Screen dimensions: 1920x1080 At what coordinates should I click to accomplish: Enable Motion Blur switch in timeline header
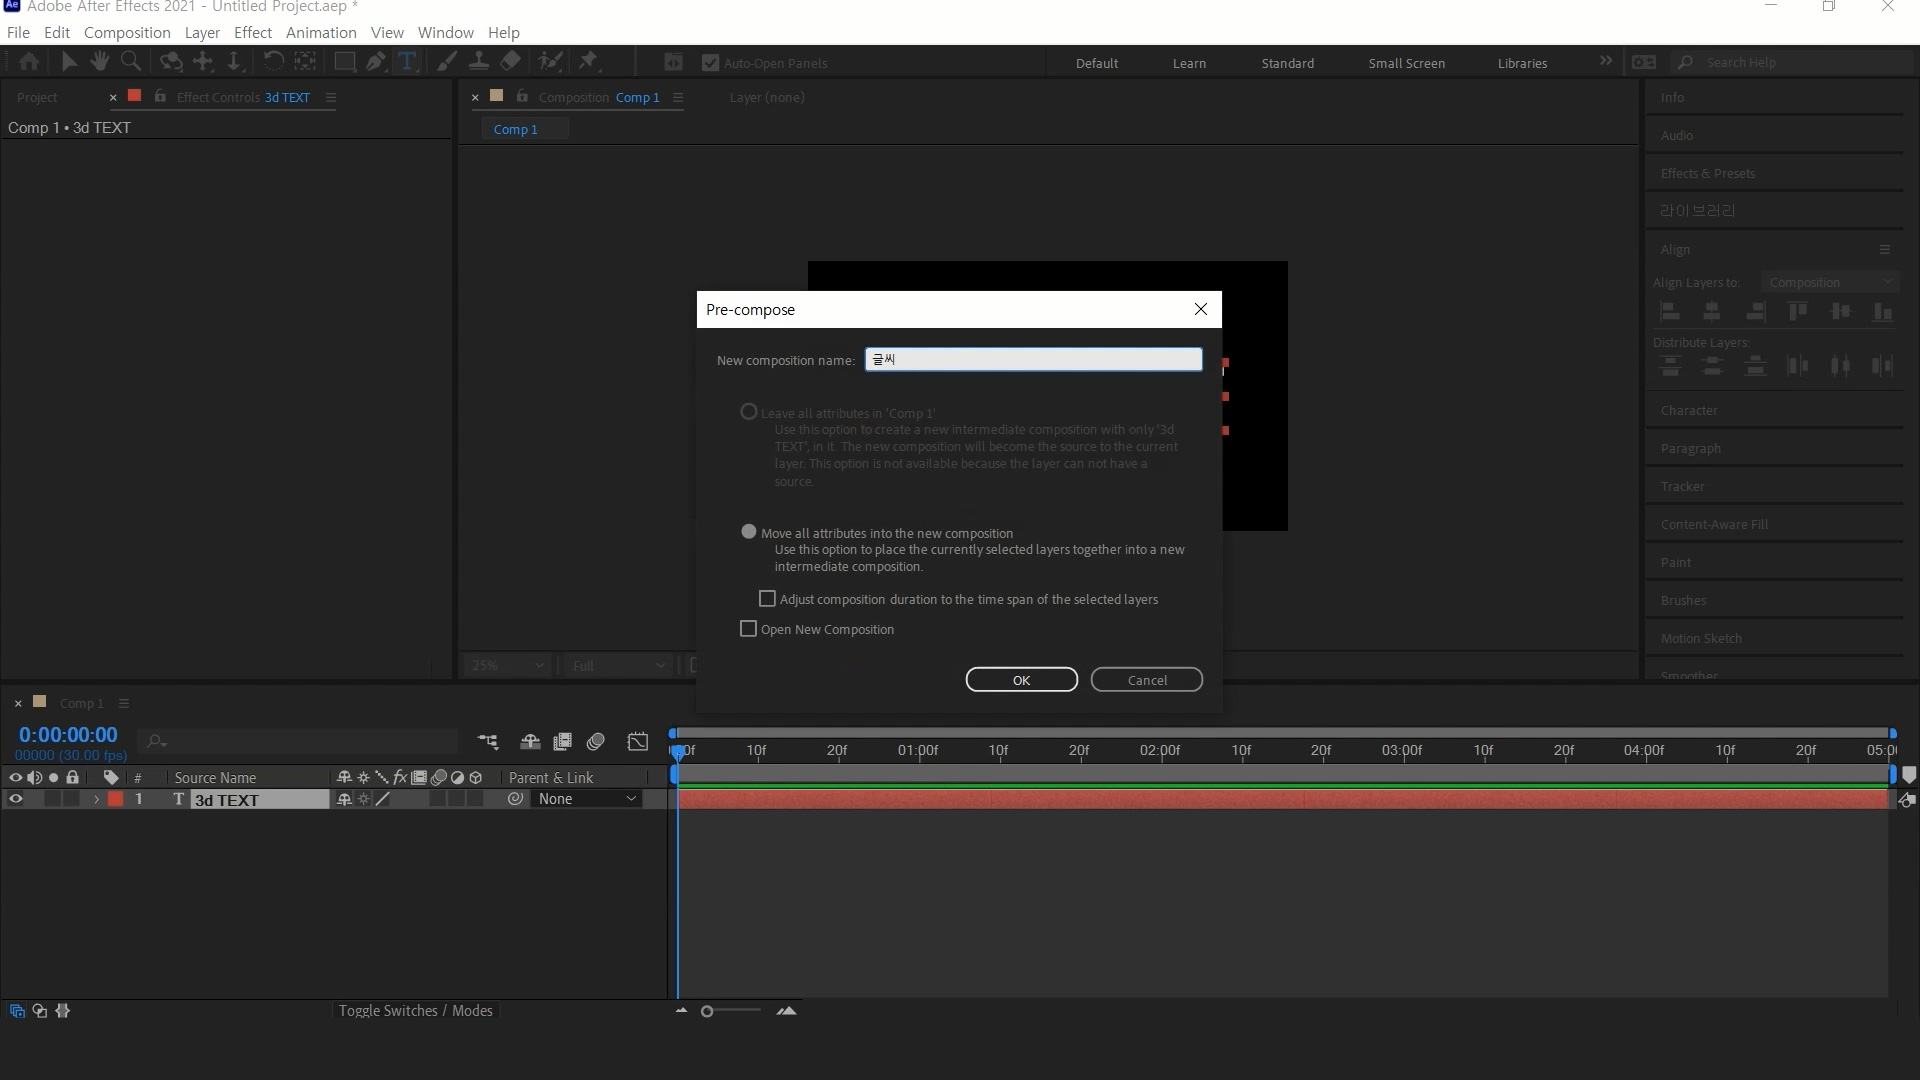(x=596, y=742)
